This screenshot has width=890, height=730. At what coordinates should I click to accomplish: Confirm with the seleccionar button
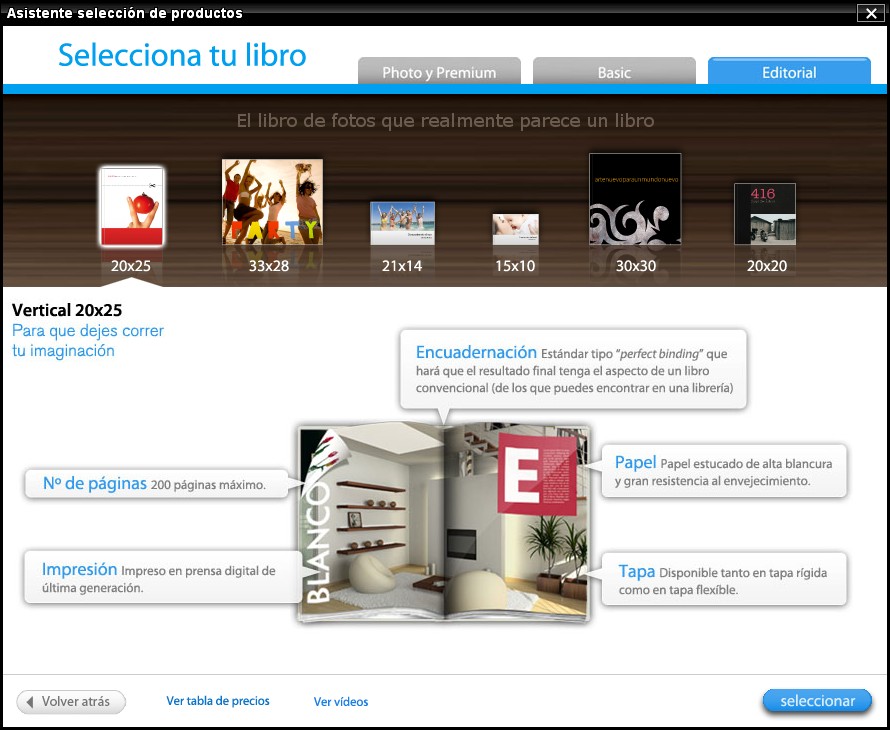[817, 701]
